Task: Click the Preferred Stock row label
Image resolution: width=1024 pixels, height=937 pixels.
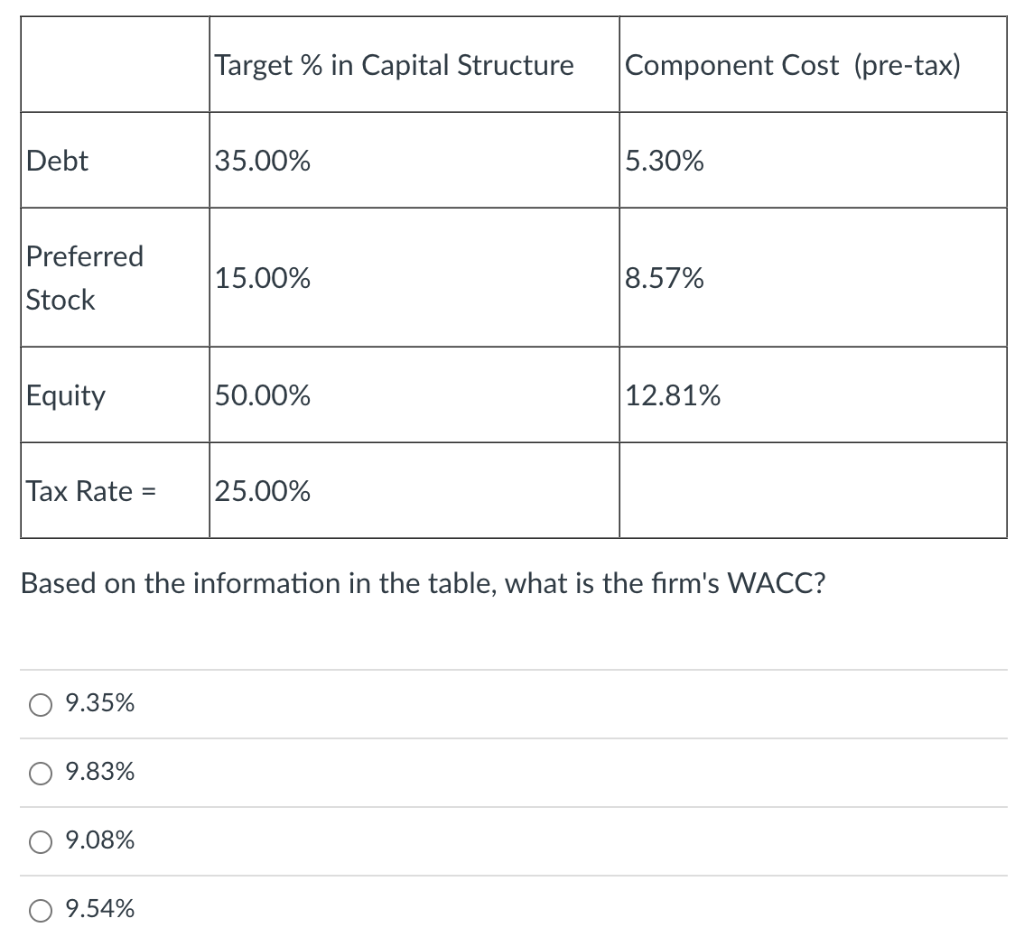Action: pyautogui.click(x=86, y=277)
